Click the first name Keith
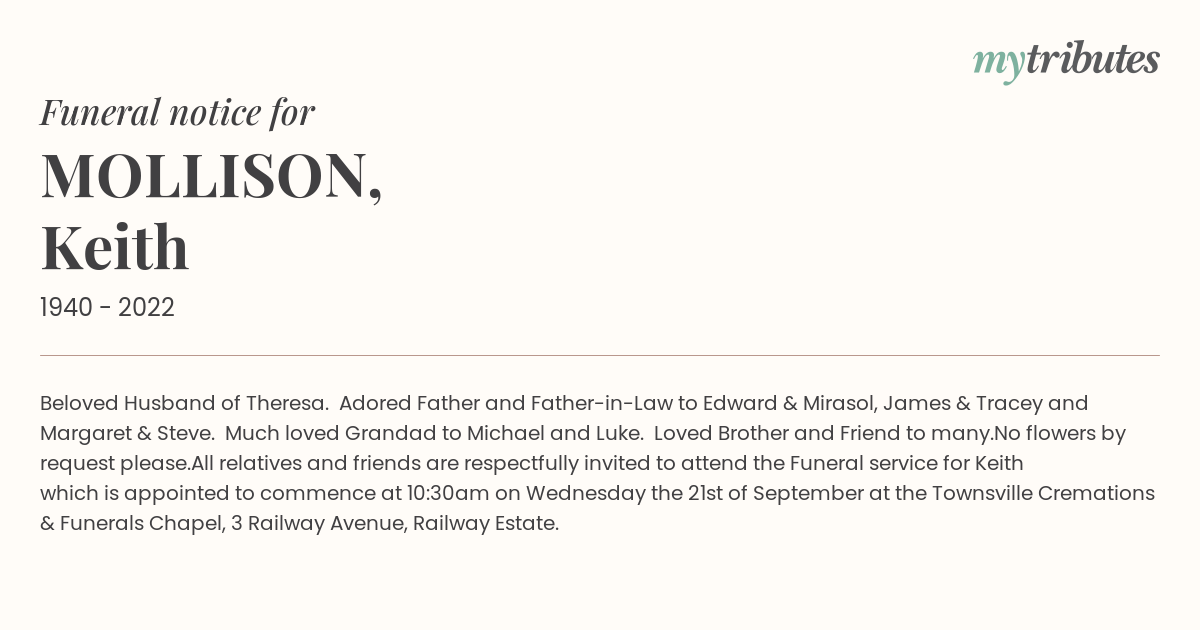Image resolution: width=1200 pixels, height=630 pixels. coord(114,248)
